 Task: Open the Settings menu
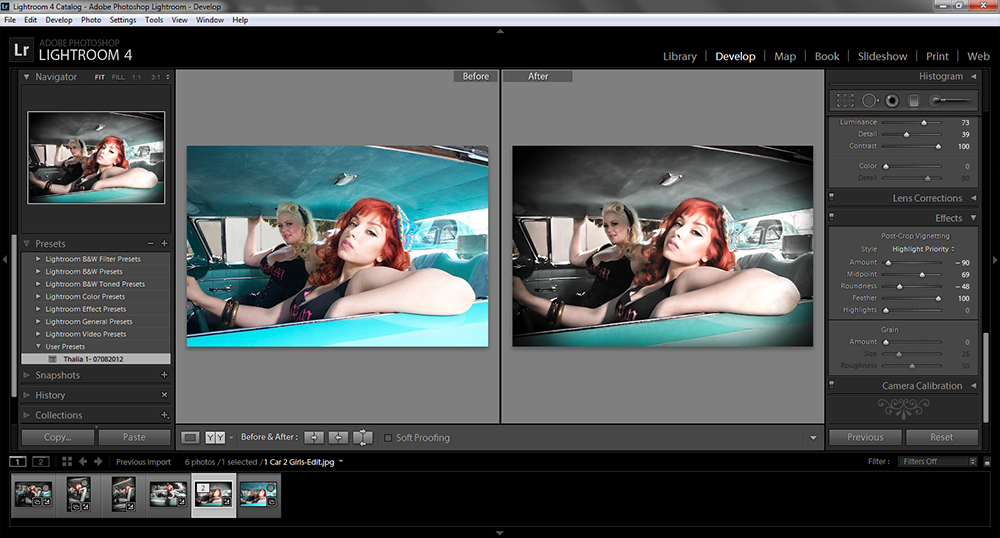(x=122, y=20)
